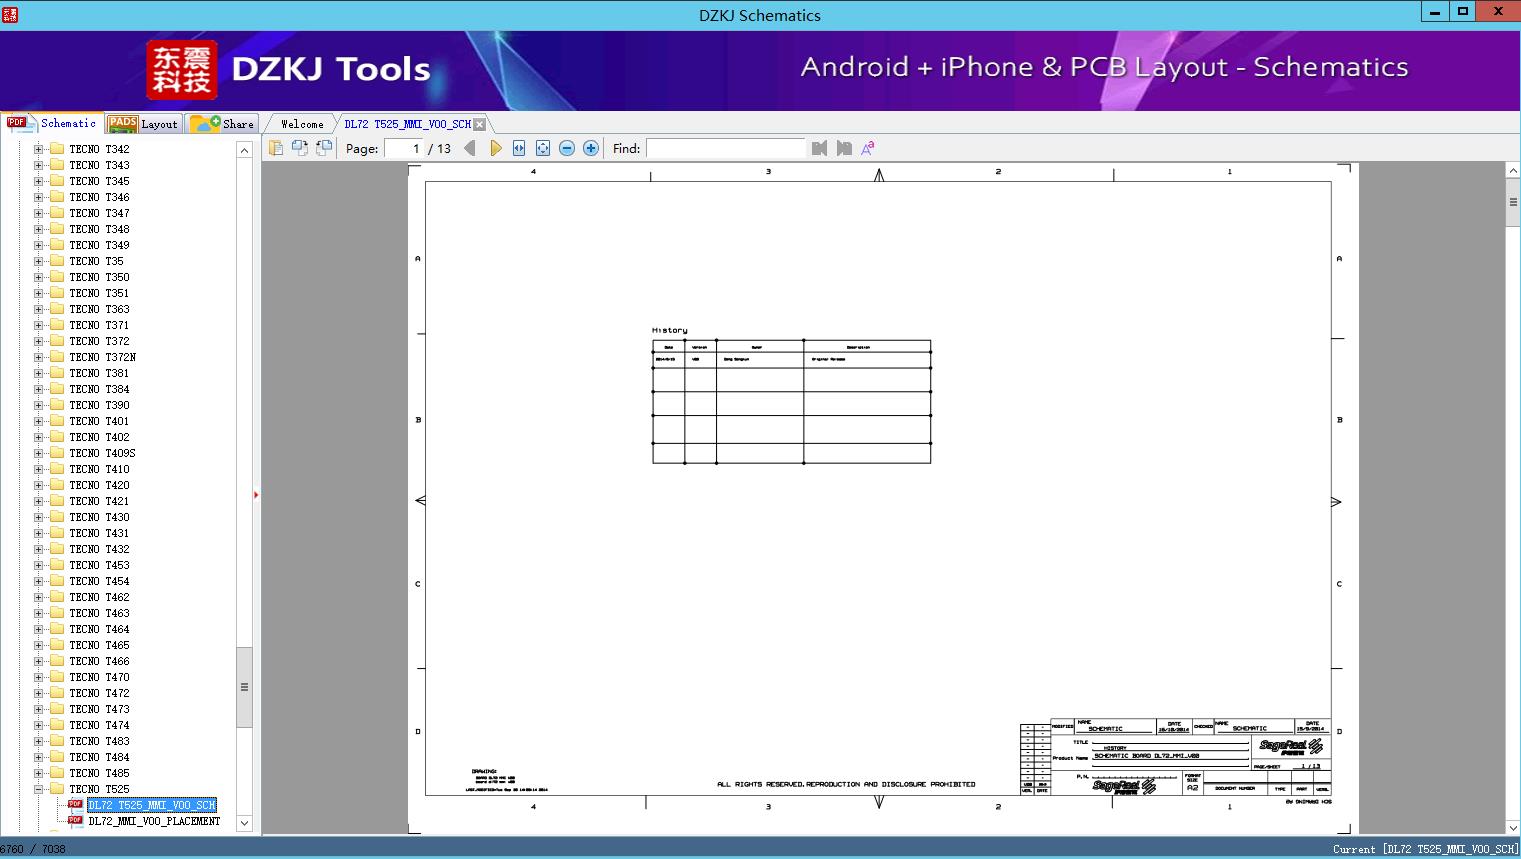Select DL72_MMI_VOO_PLACEMENT in the tree
The height and width of the screenshot is (859, 1521).
click(x=154, y=821)
